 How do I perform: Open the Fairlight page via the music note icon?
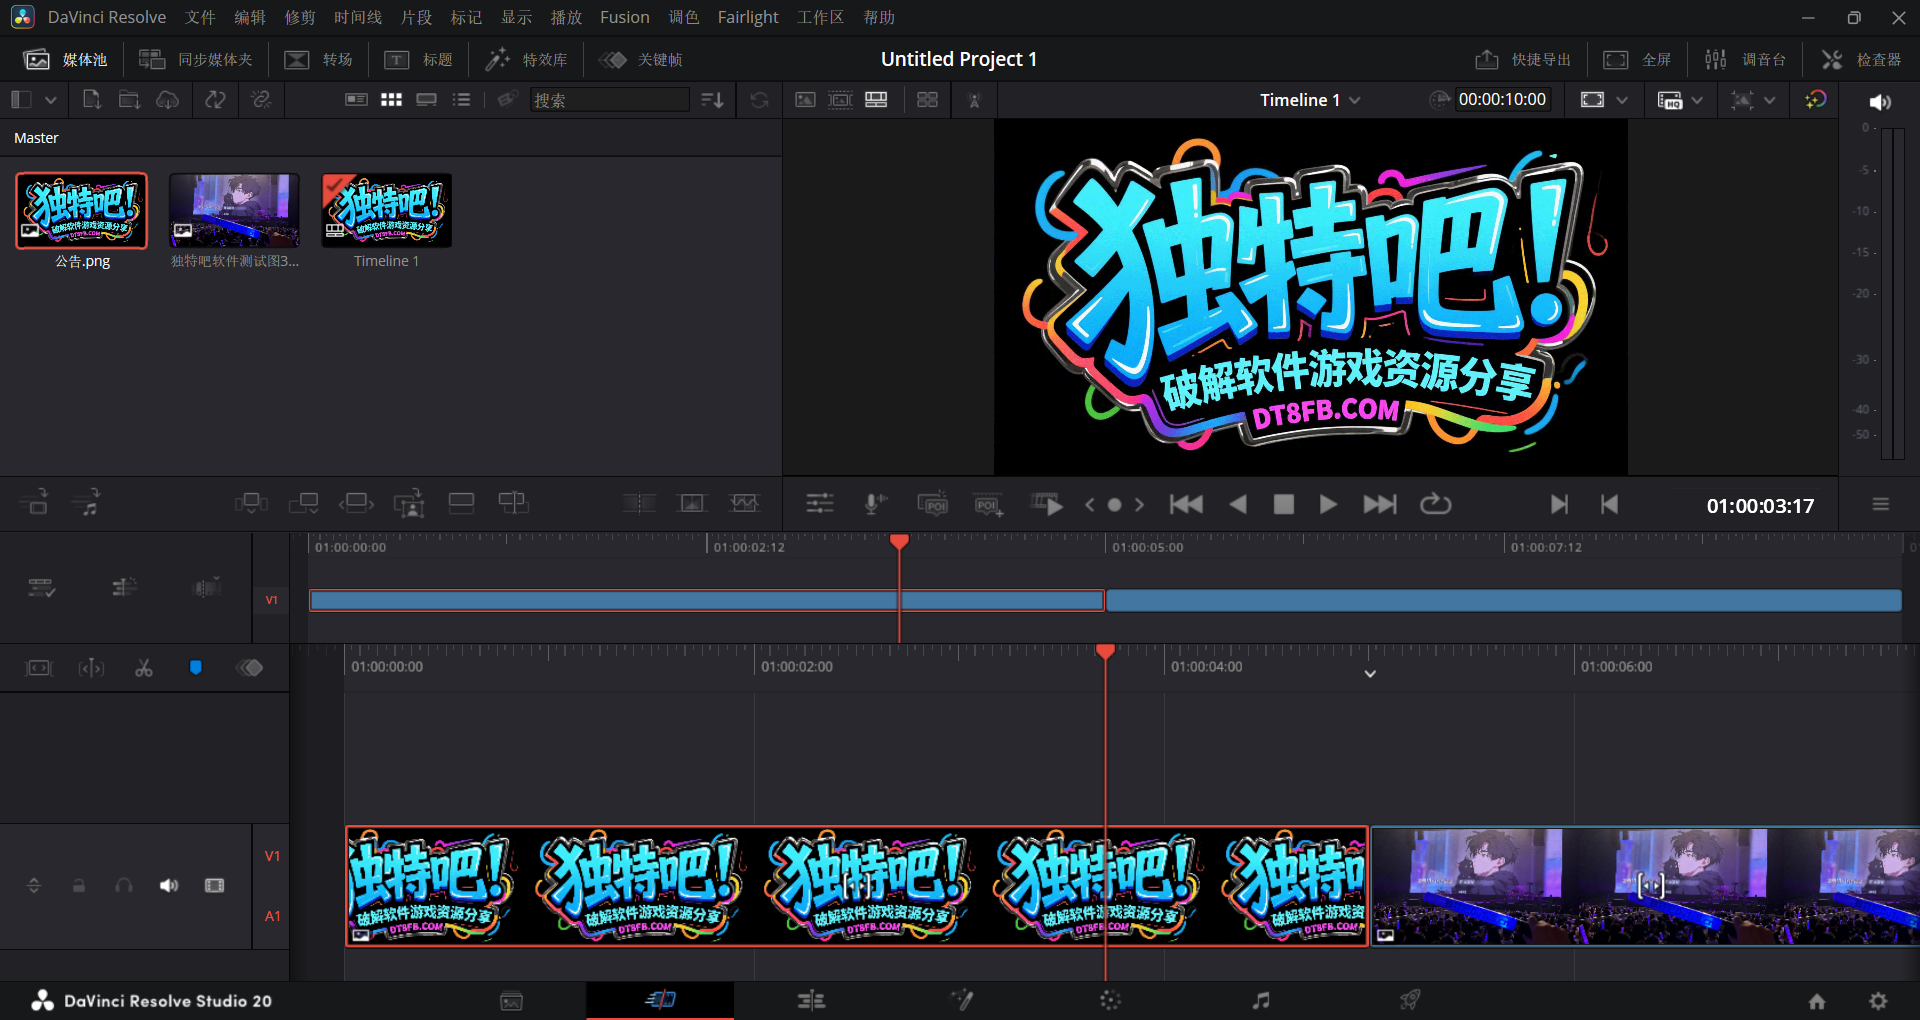tap(1260, 1000)
